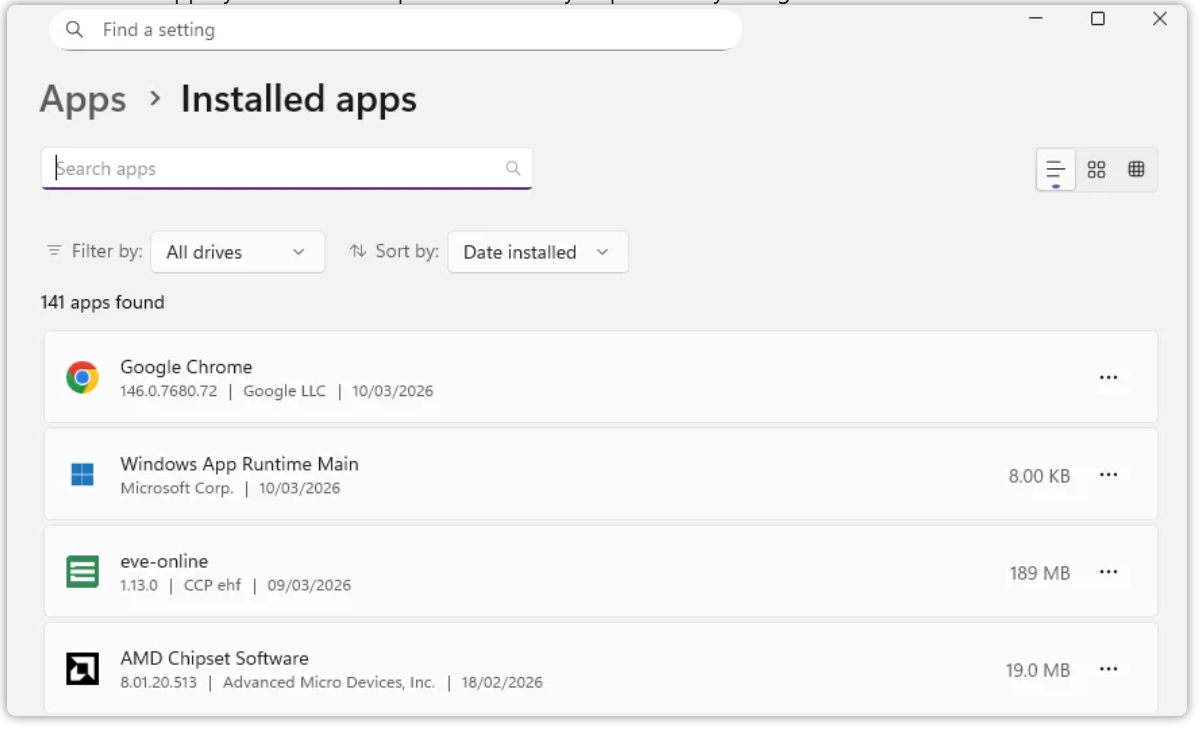This screenshot has height=732, width=1200.
Task: Click the Windows App Runtime icon
Action: pyautogui.click(x=82, y=475)
